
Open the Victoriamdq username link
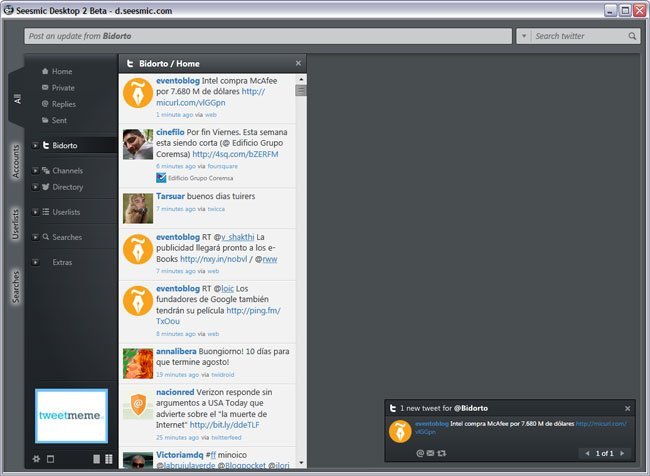click(x=179, y=455)
